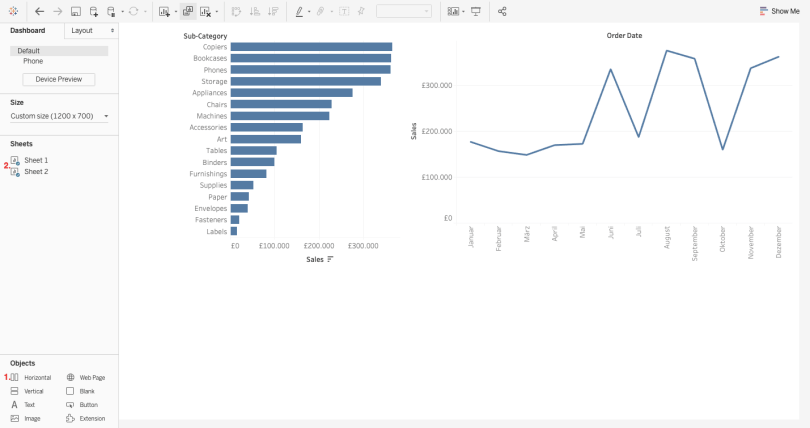Screen dimensions: 810x428
Task: Switch to the Layout tab
Action: [x=91, y=30]
